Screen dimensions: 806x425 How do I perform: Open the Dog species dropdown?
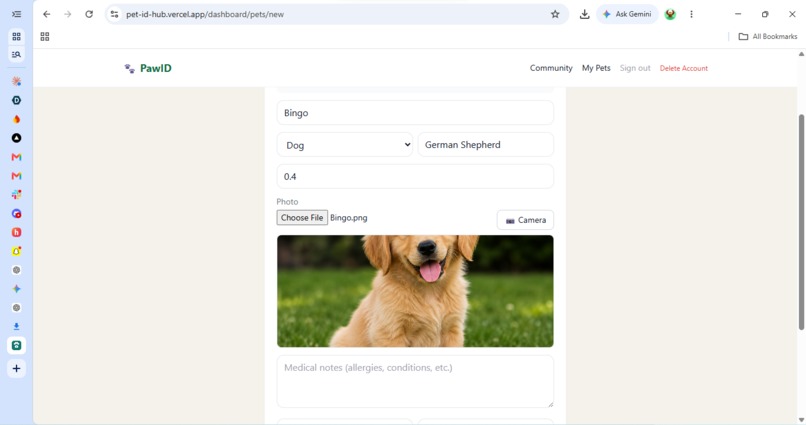345,145
